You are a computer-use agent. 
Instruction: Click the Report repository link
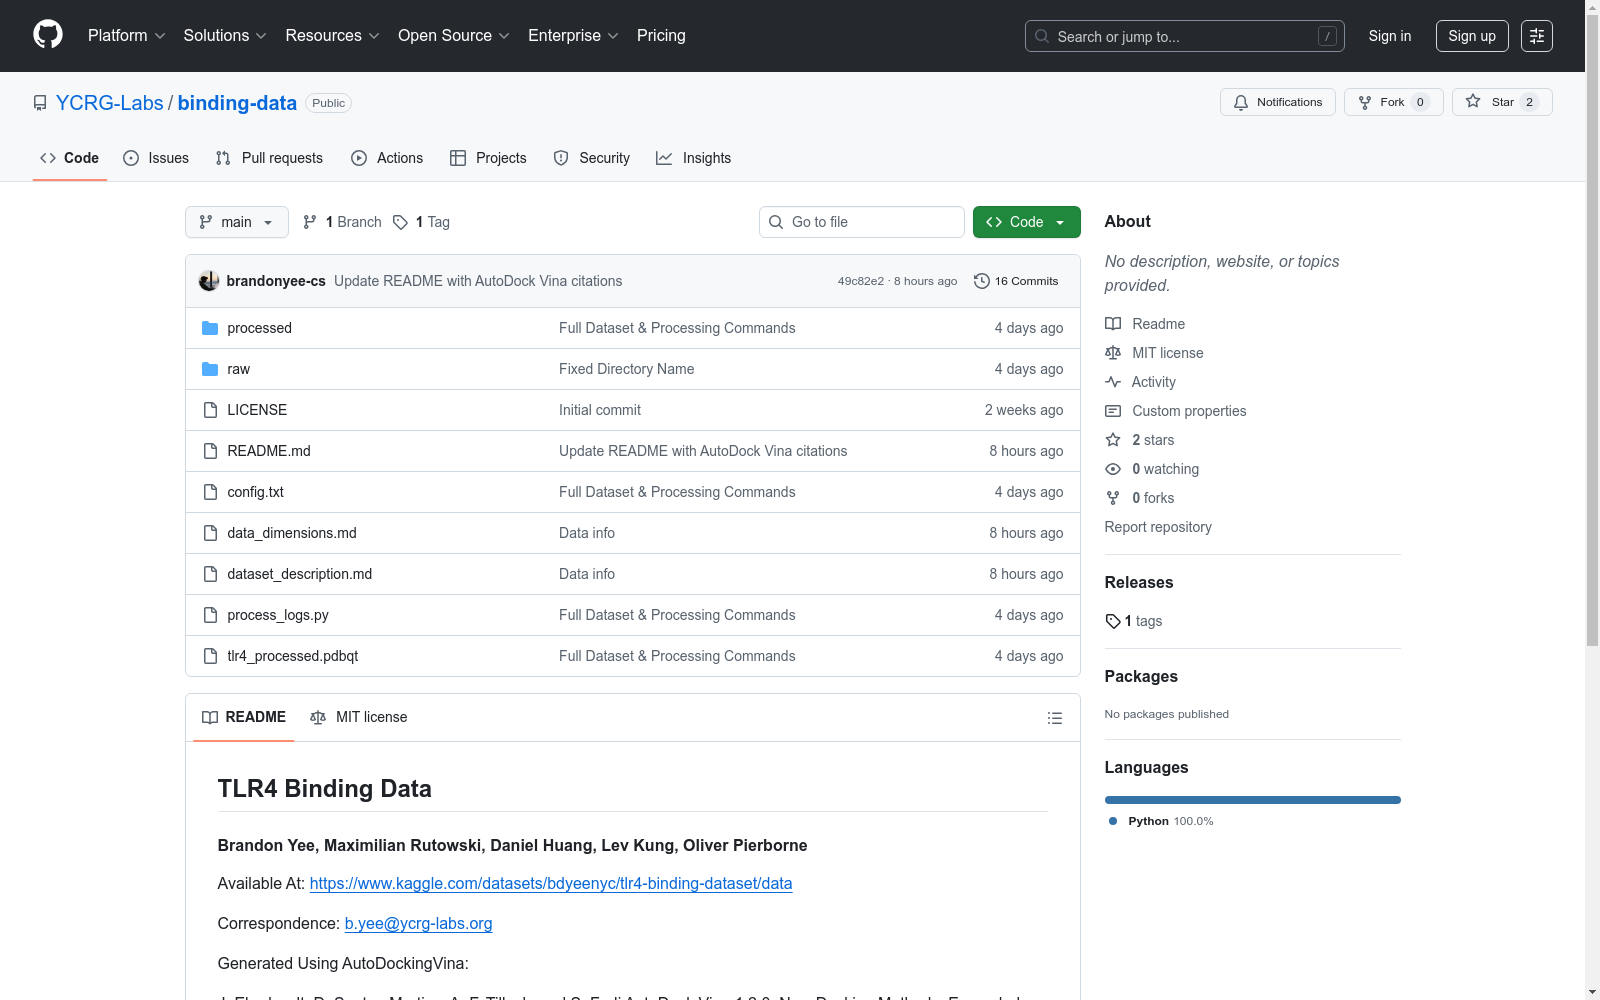pyautogui.click(x=1158, y=527)
